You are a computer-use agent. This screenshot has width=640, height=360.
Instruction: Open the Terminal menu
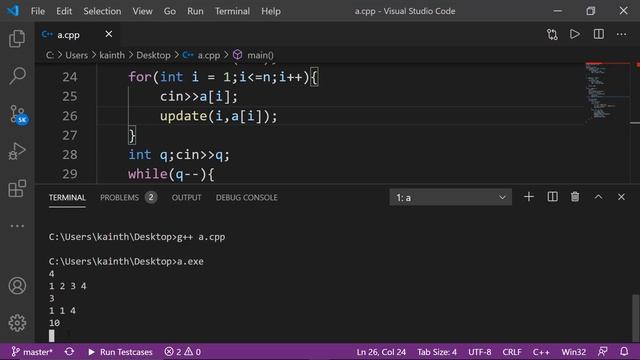click(x=232, y=11)
